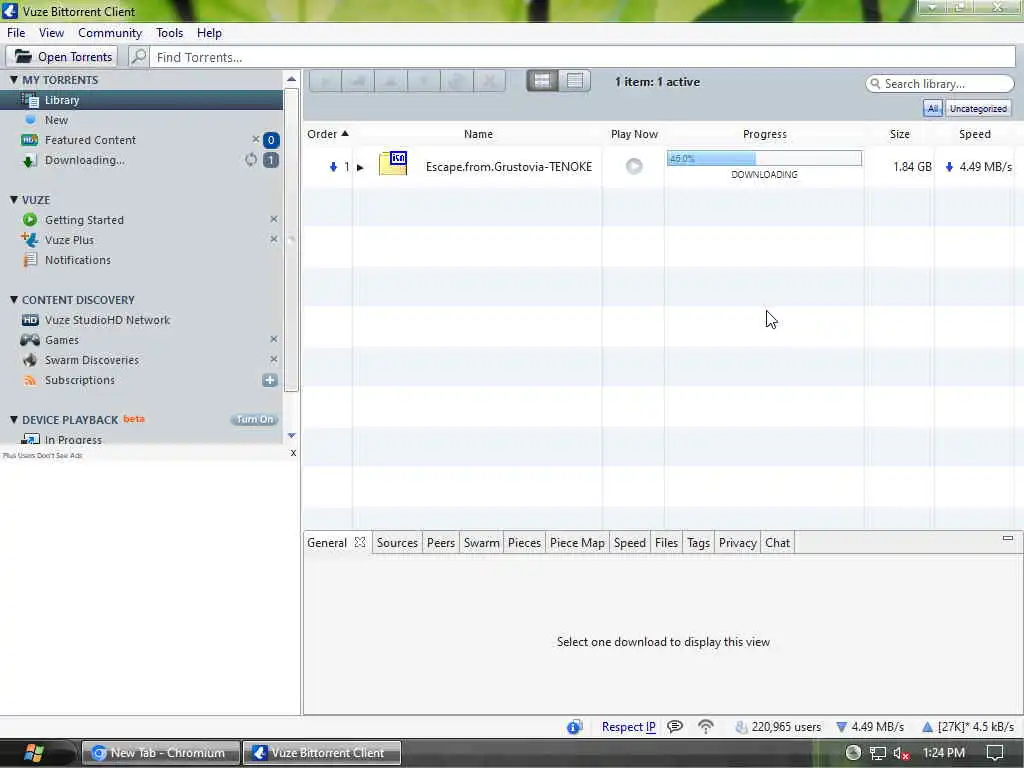Click the Respect IP link
This screenshot has height=768, width=1024.
click(628, 727)
